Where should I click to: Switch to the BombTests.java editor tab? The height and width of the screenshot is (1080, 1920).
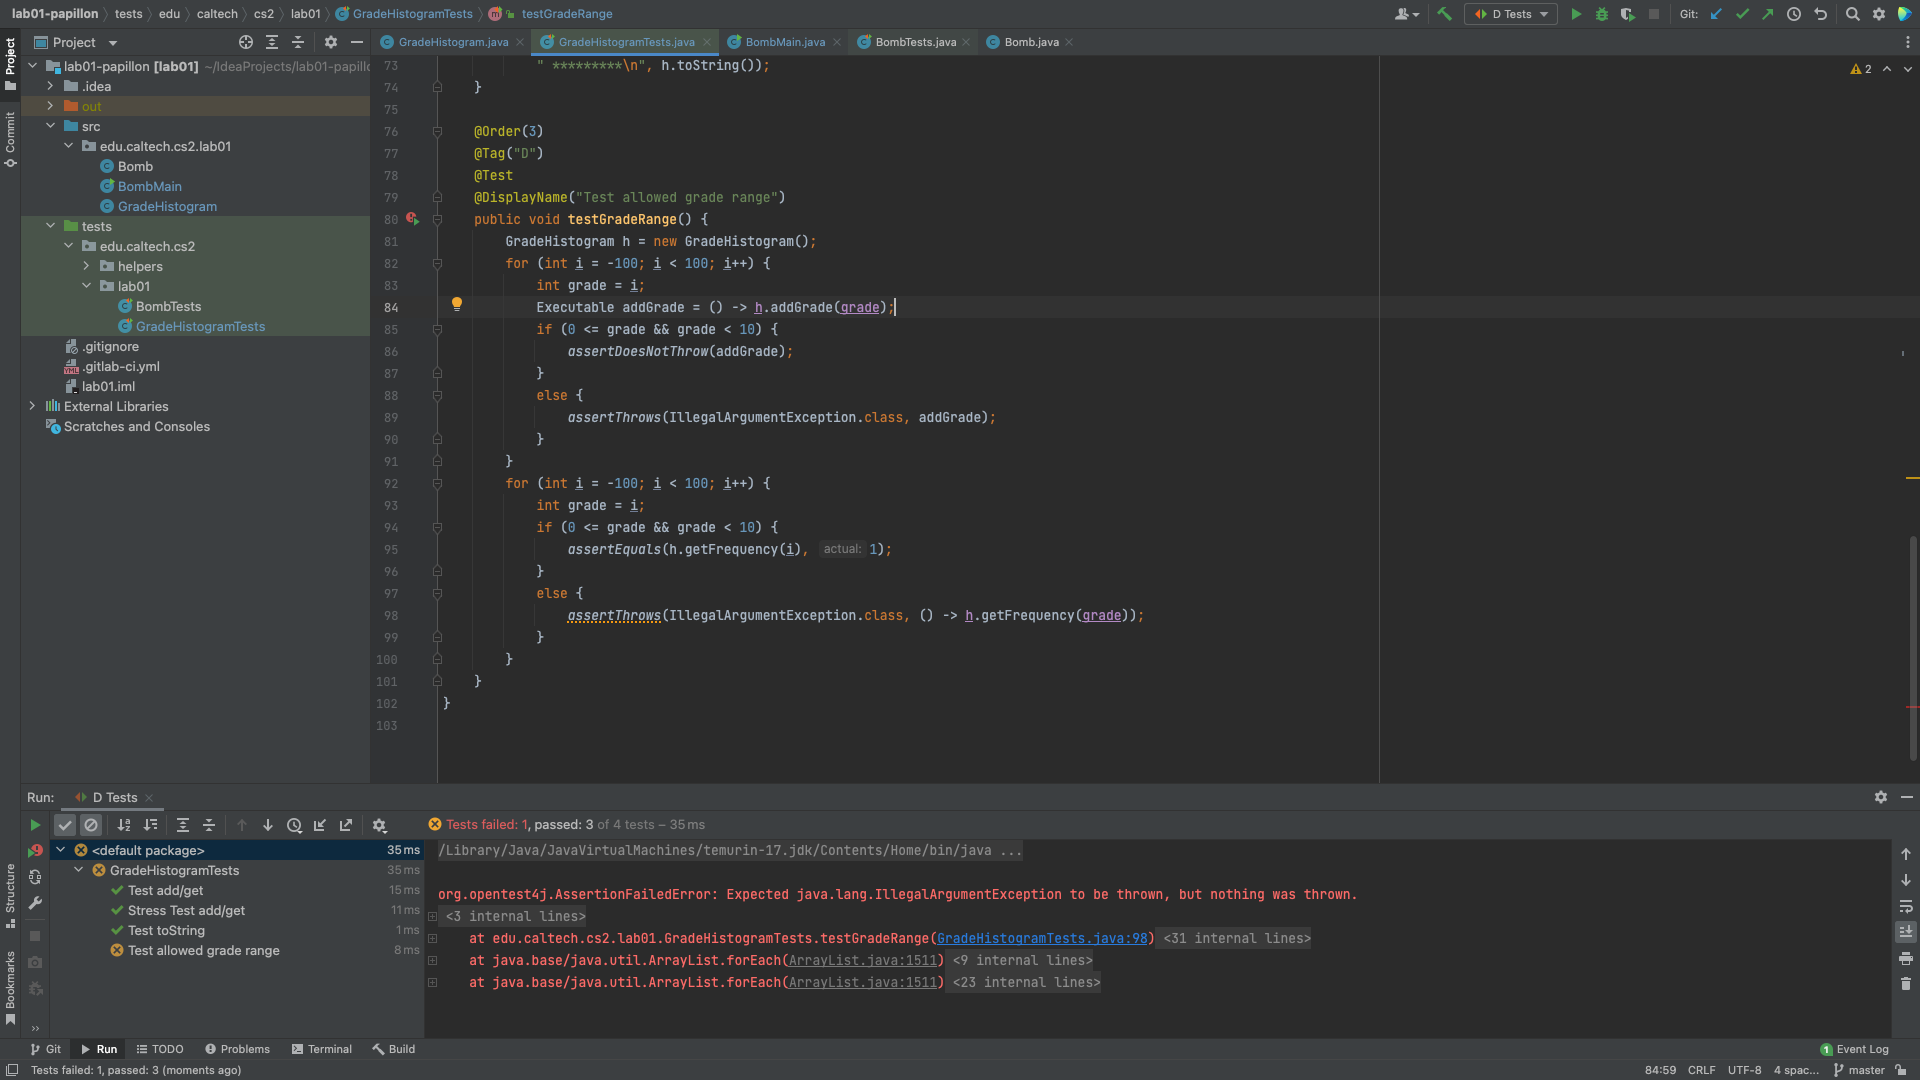point(915,42)
